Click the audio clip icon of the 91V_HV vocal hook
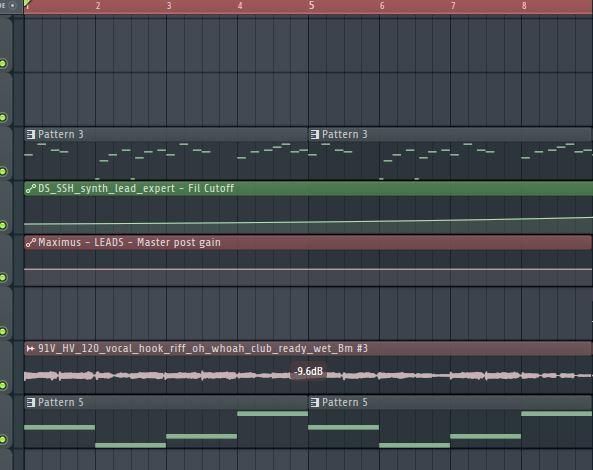The image size is (593, 470). point(31,348)
